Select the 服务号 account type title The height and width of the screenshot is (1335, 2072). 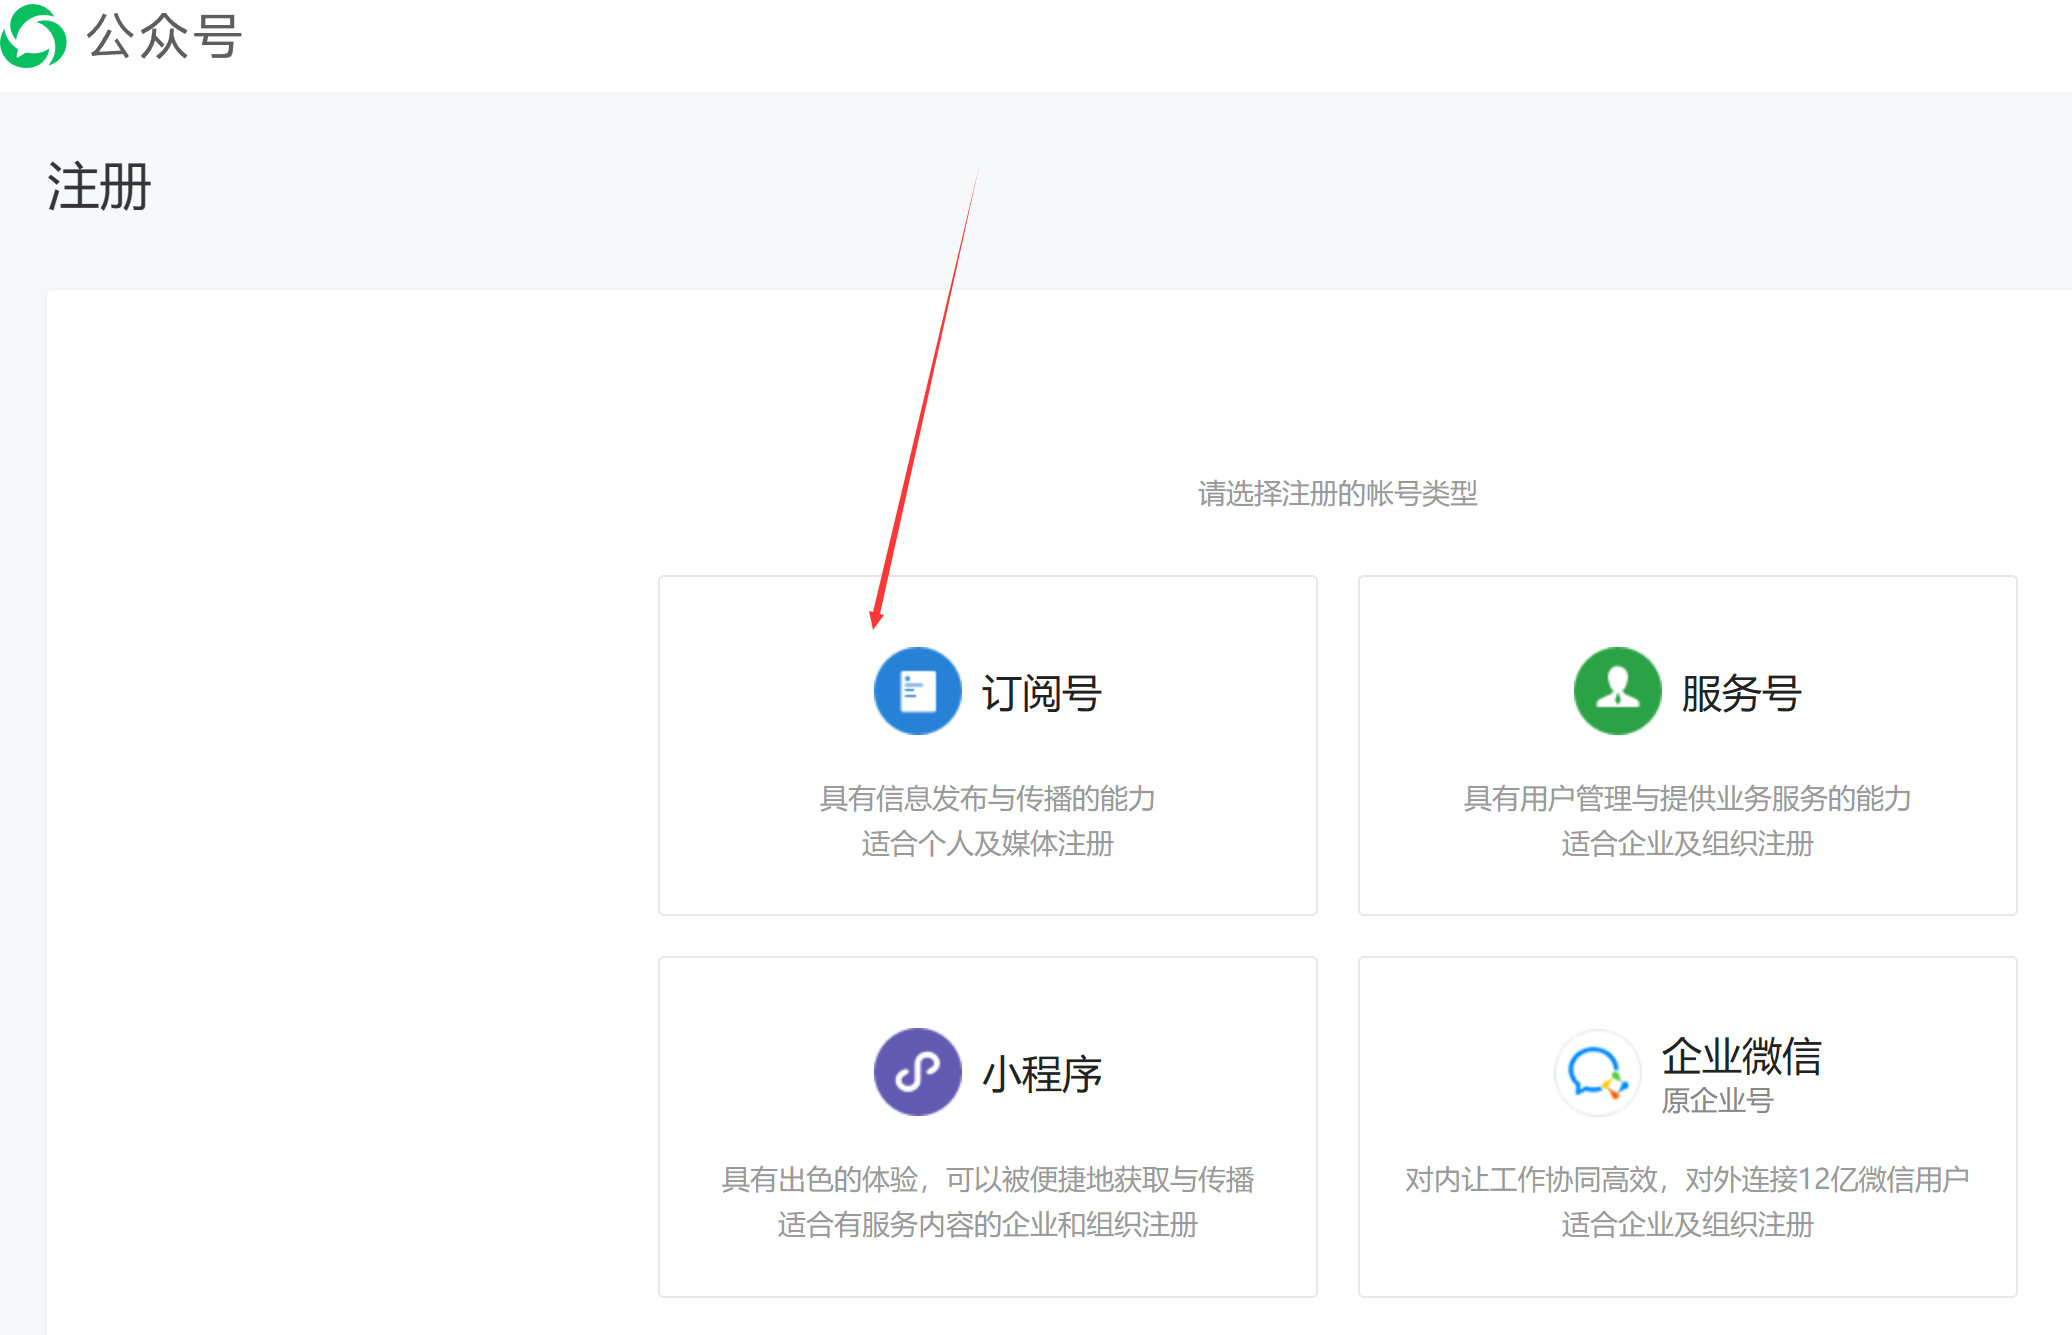[1741, 693]
